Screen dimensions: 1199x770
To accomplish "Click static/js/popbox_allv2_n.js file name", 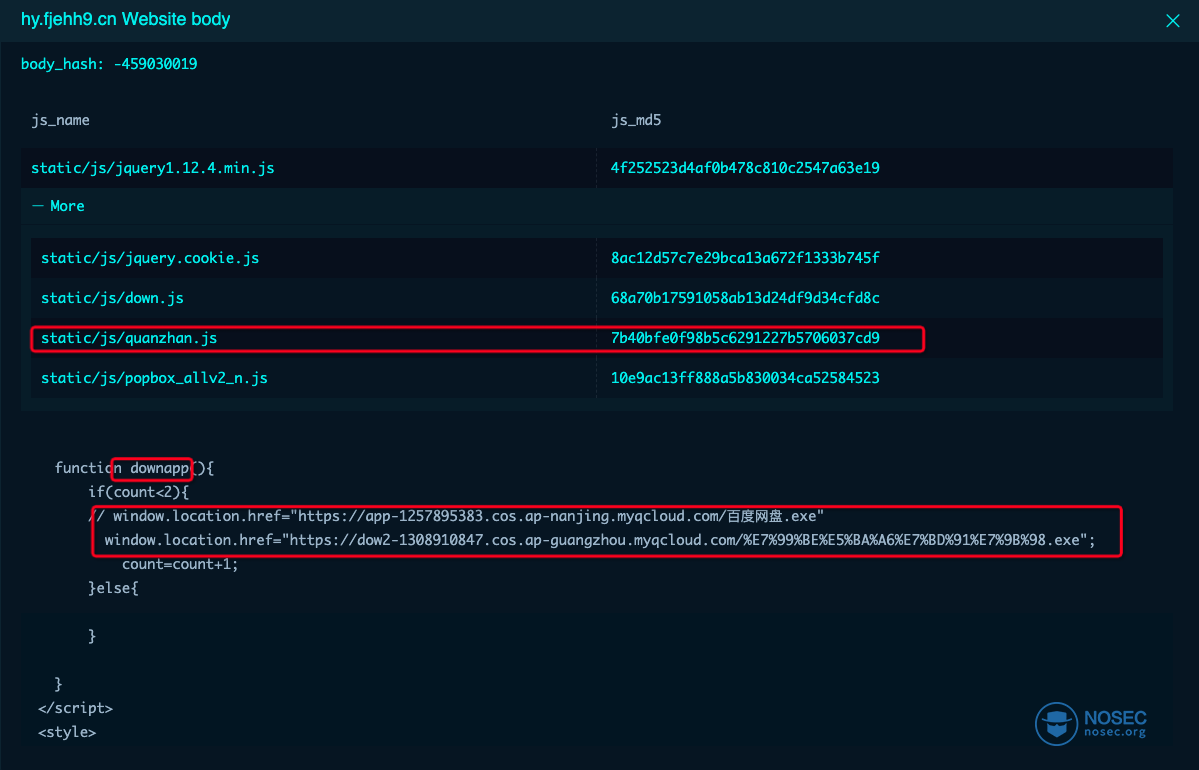I will (154, 378).
